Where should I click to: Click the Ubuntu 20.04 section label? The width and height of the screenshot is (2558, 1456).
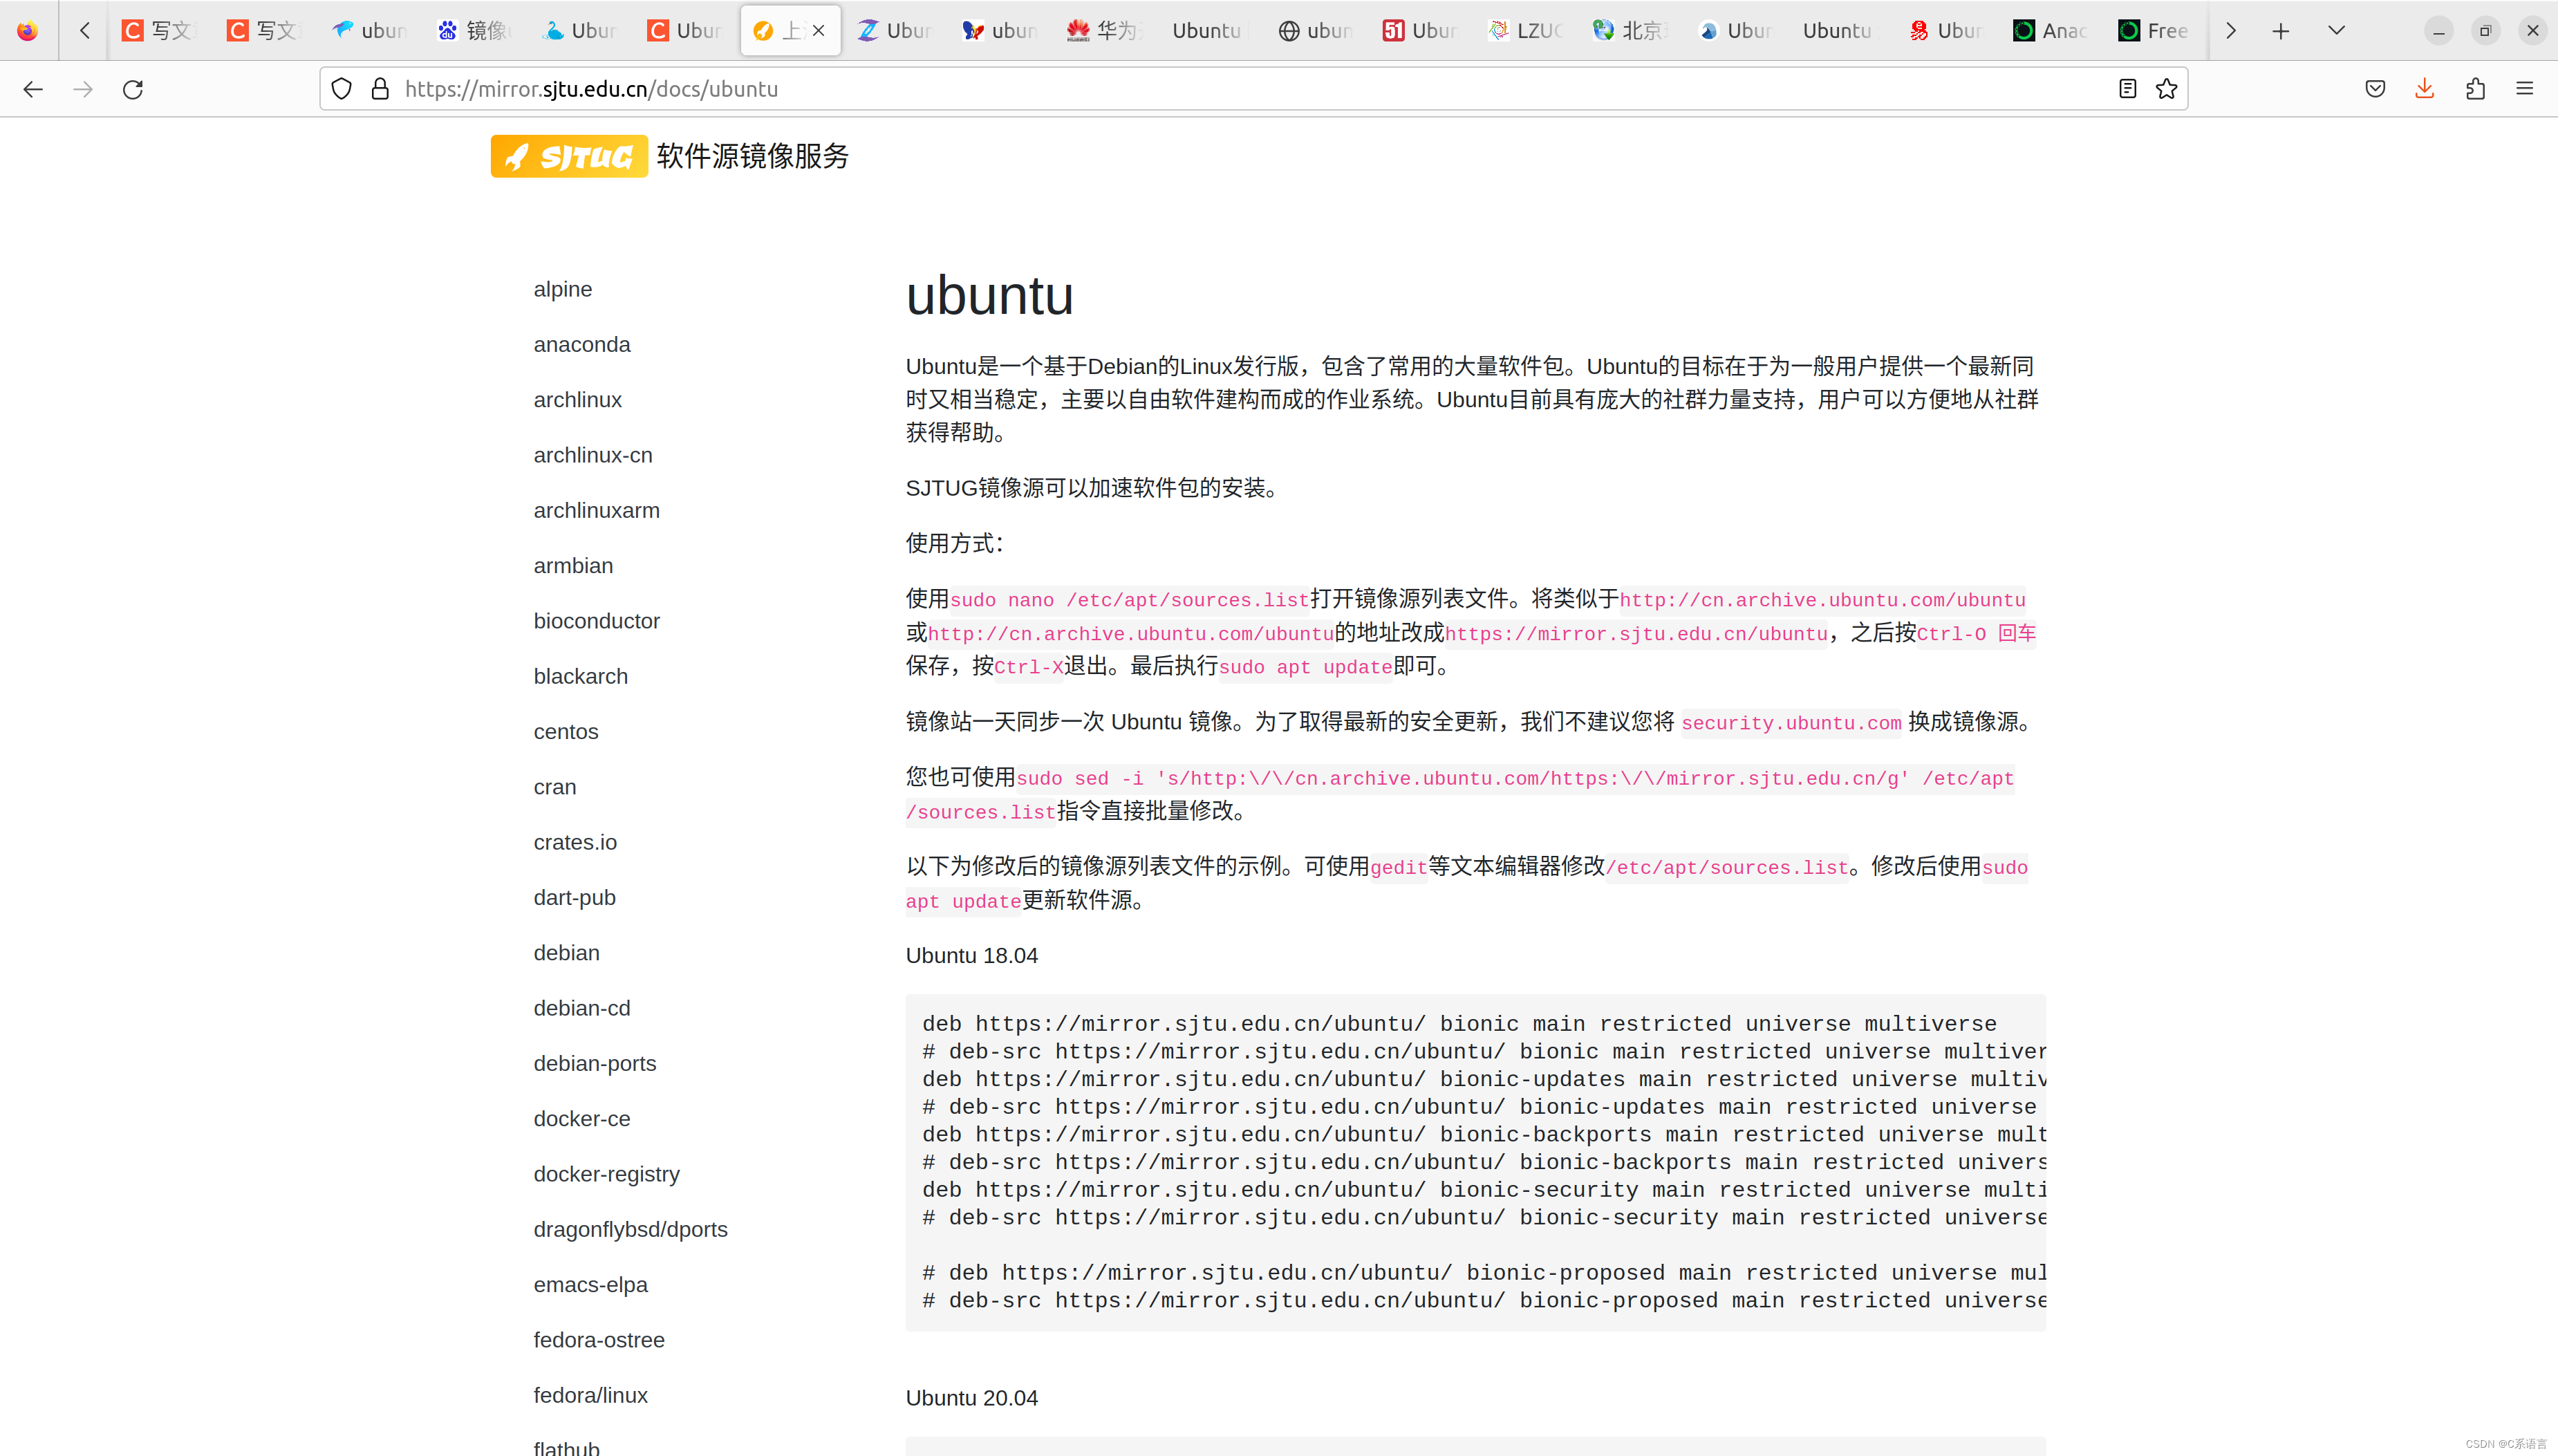(972, 1398)
